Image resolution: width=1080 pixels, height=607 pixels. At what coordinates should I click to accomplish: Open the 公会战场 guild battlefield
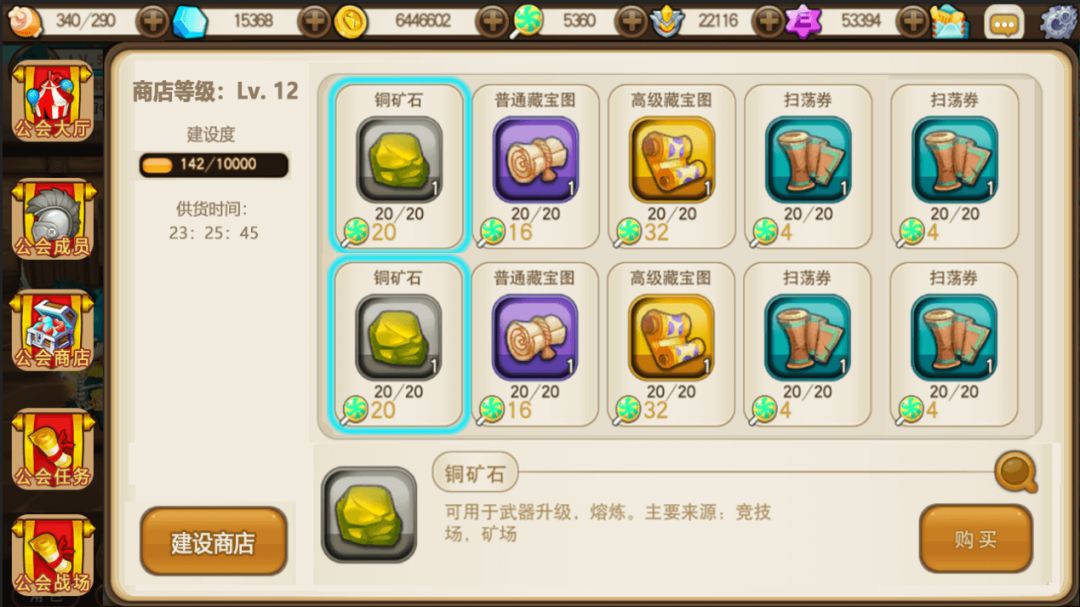(x=52, y=556)
